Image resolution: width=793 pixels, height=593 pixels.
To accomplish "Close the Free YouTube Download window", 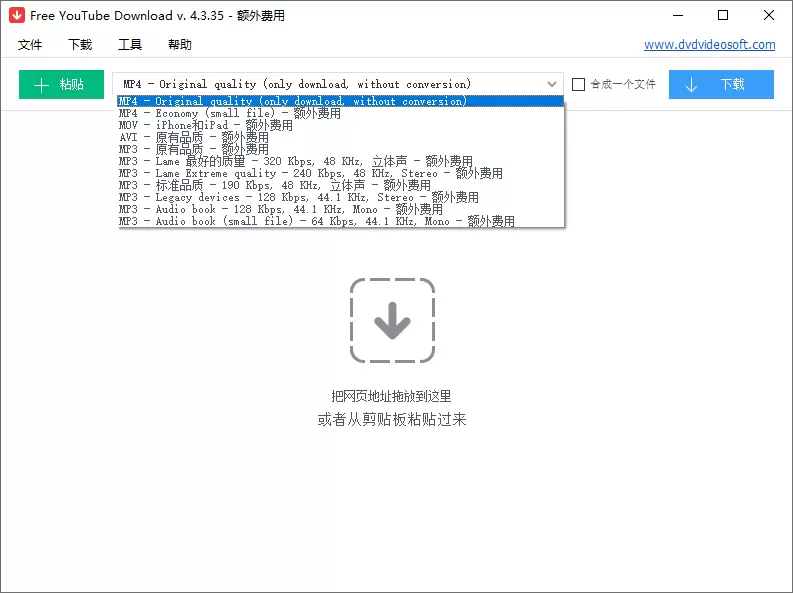I will tap(769, 15).
